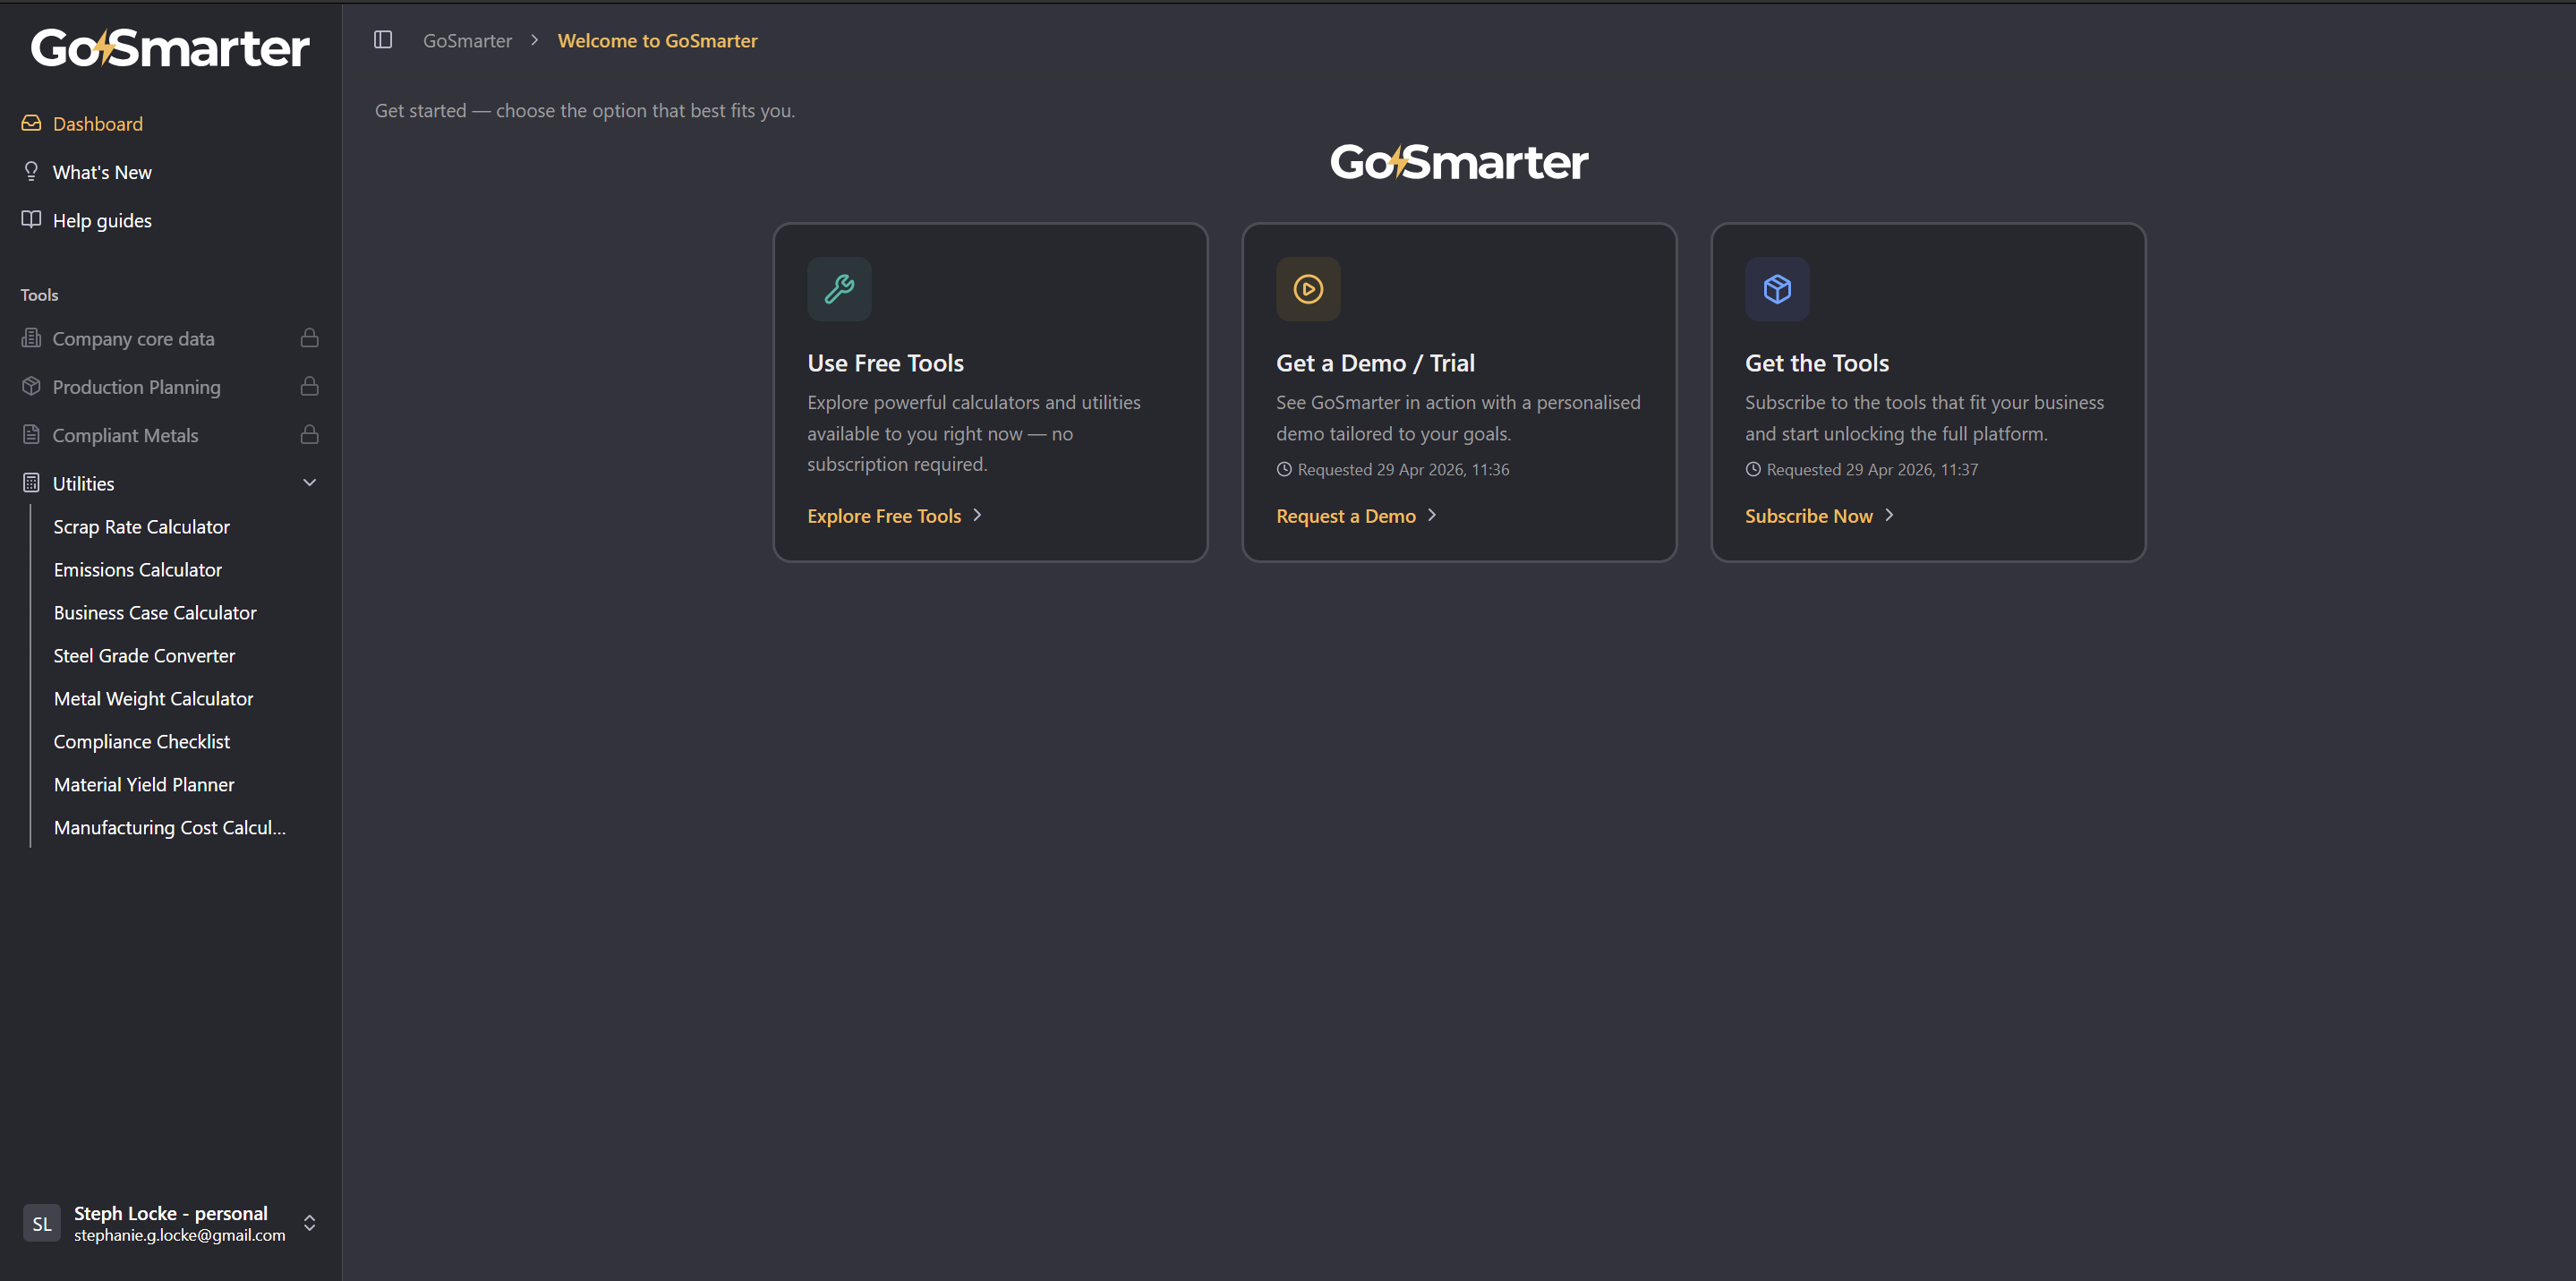Click the lock icon beside Company core data
The image size is (2576, 1281).
(309, 338)
